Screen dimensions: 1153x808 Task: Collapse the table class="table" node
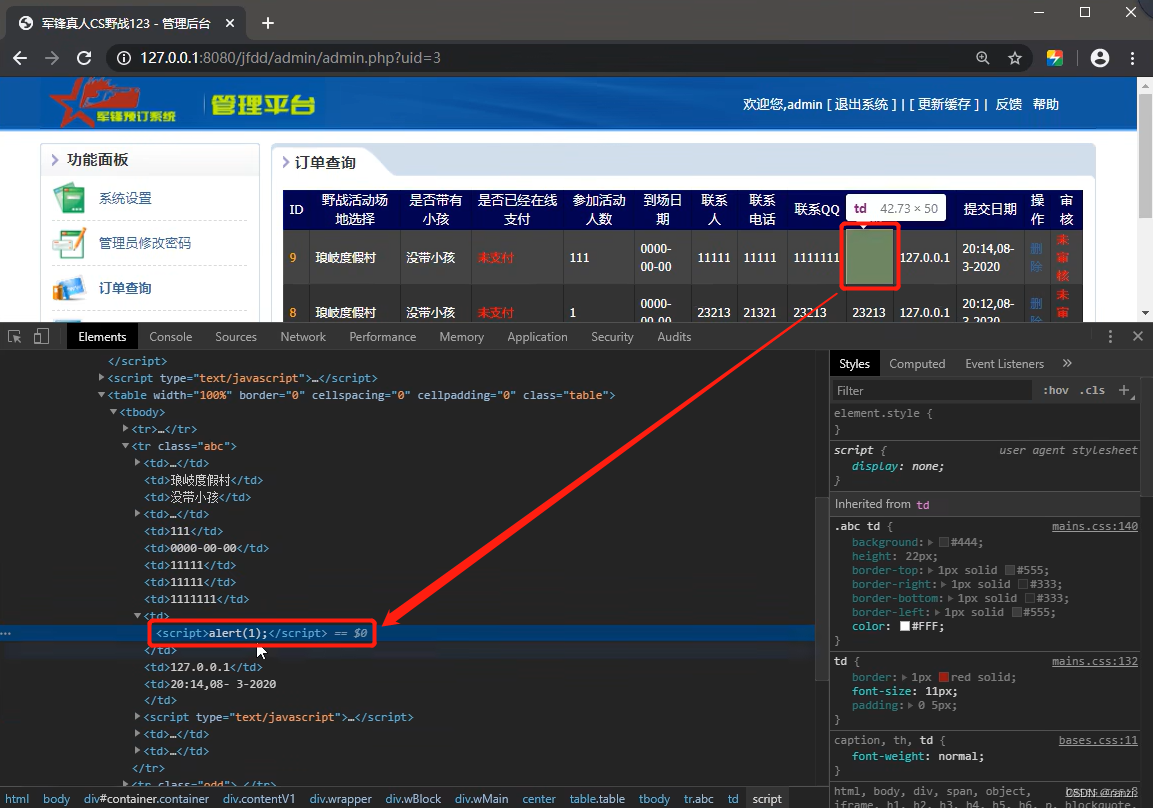(101, 395)
